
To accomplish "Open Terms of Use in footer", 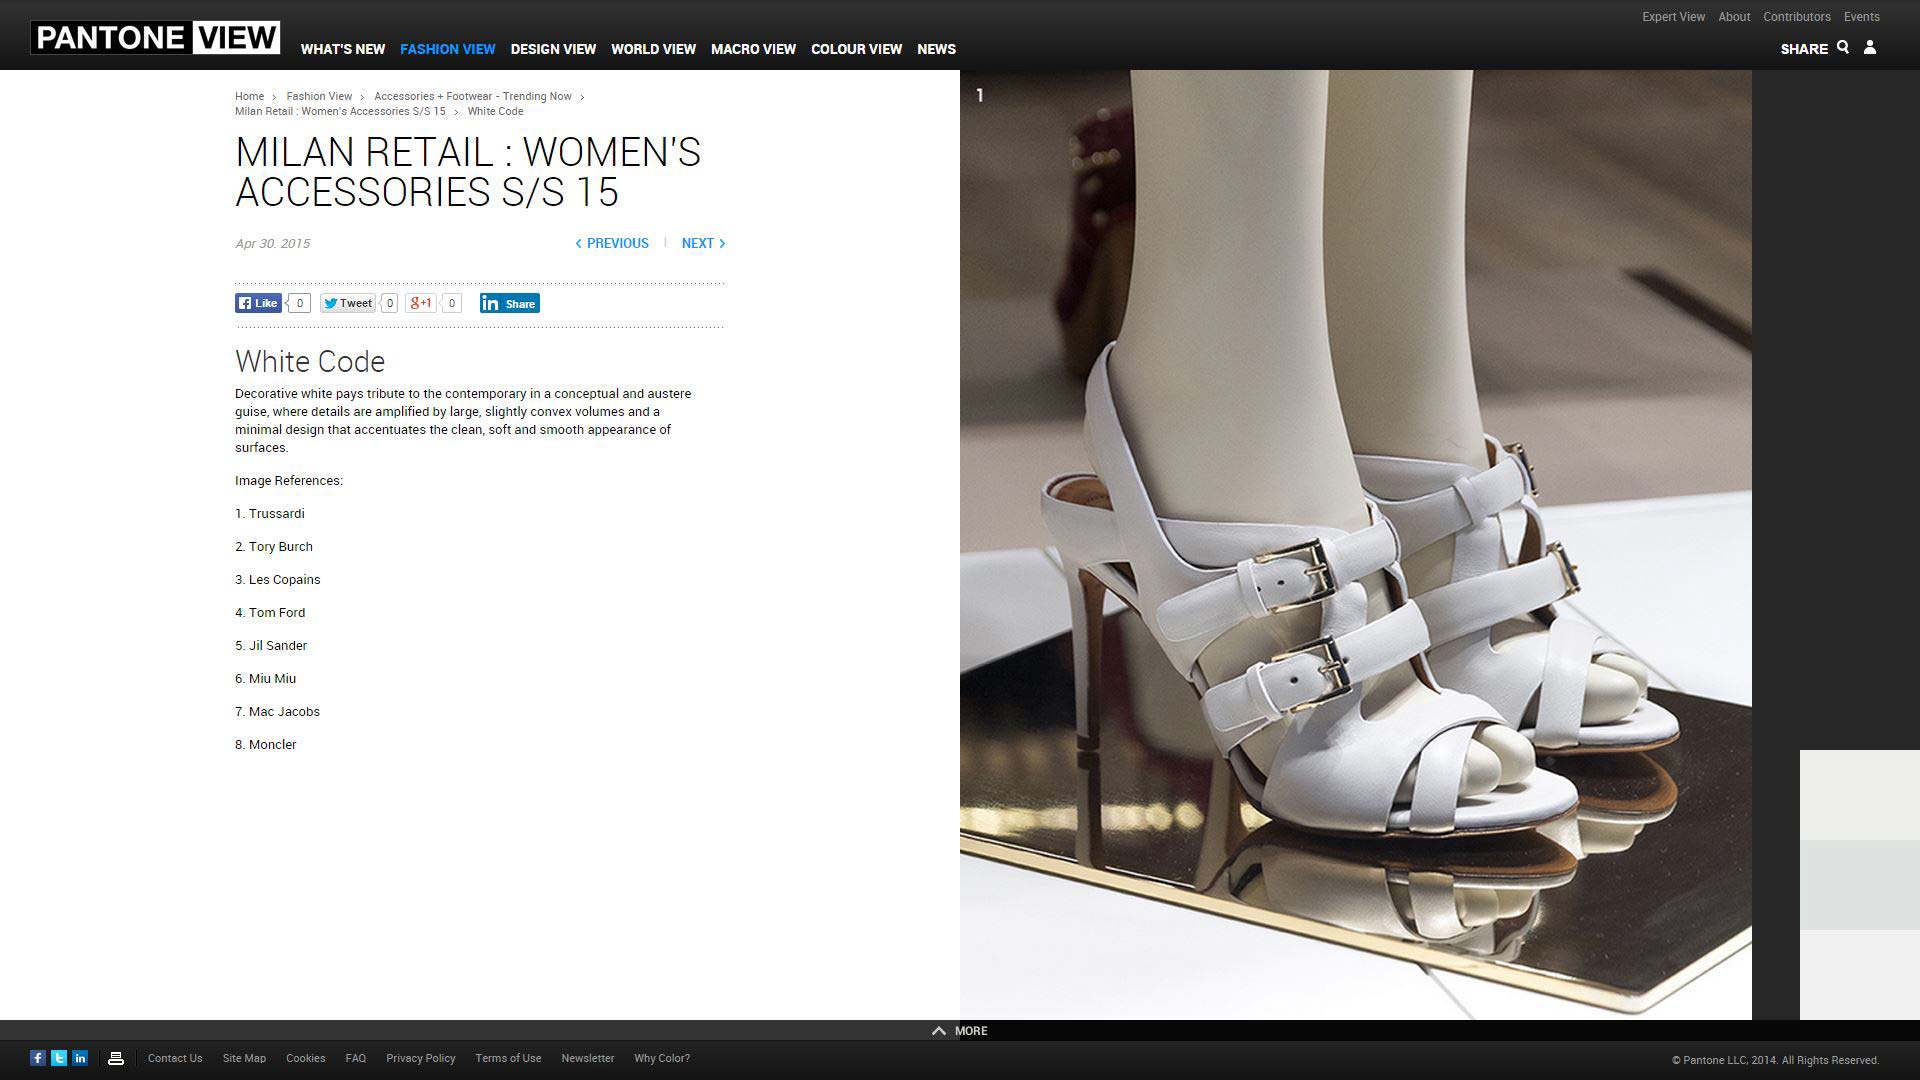I will (508, 1058).
